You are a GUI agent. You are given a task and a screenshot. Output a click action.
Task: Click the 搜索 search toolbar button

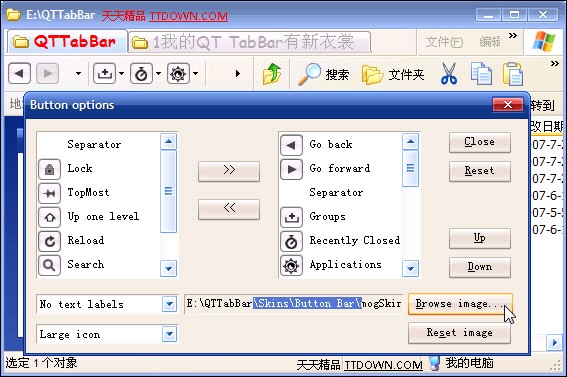(x=323, y=74)
